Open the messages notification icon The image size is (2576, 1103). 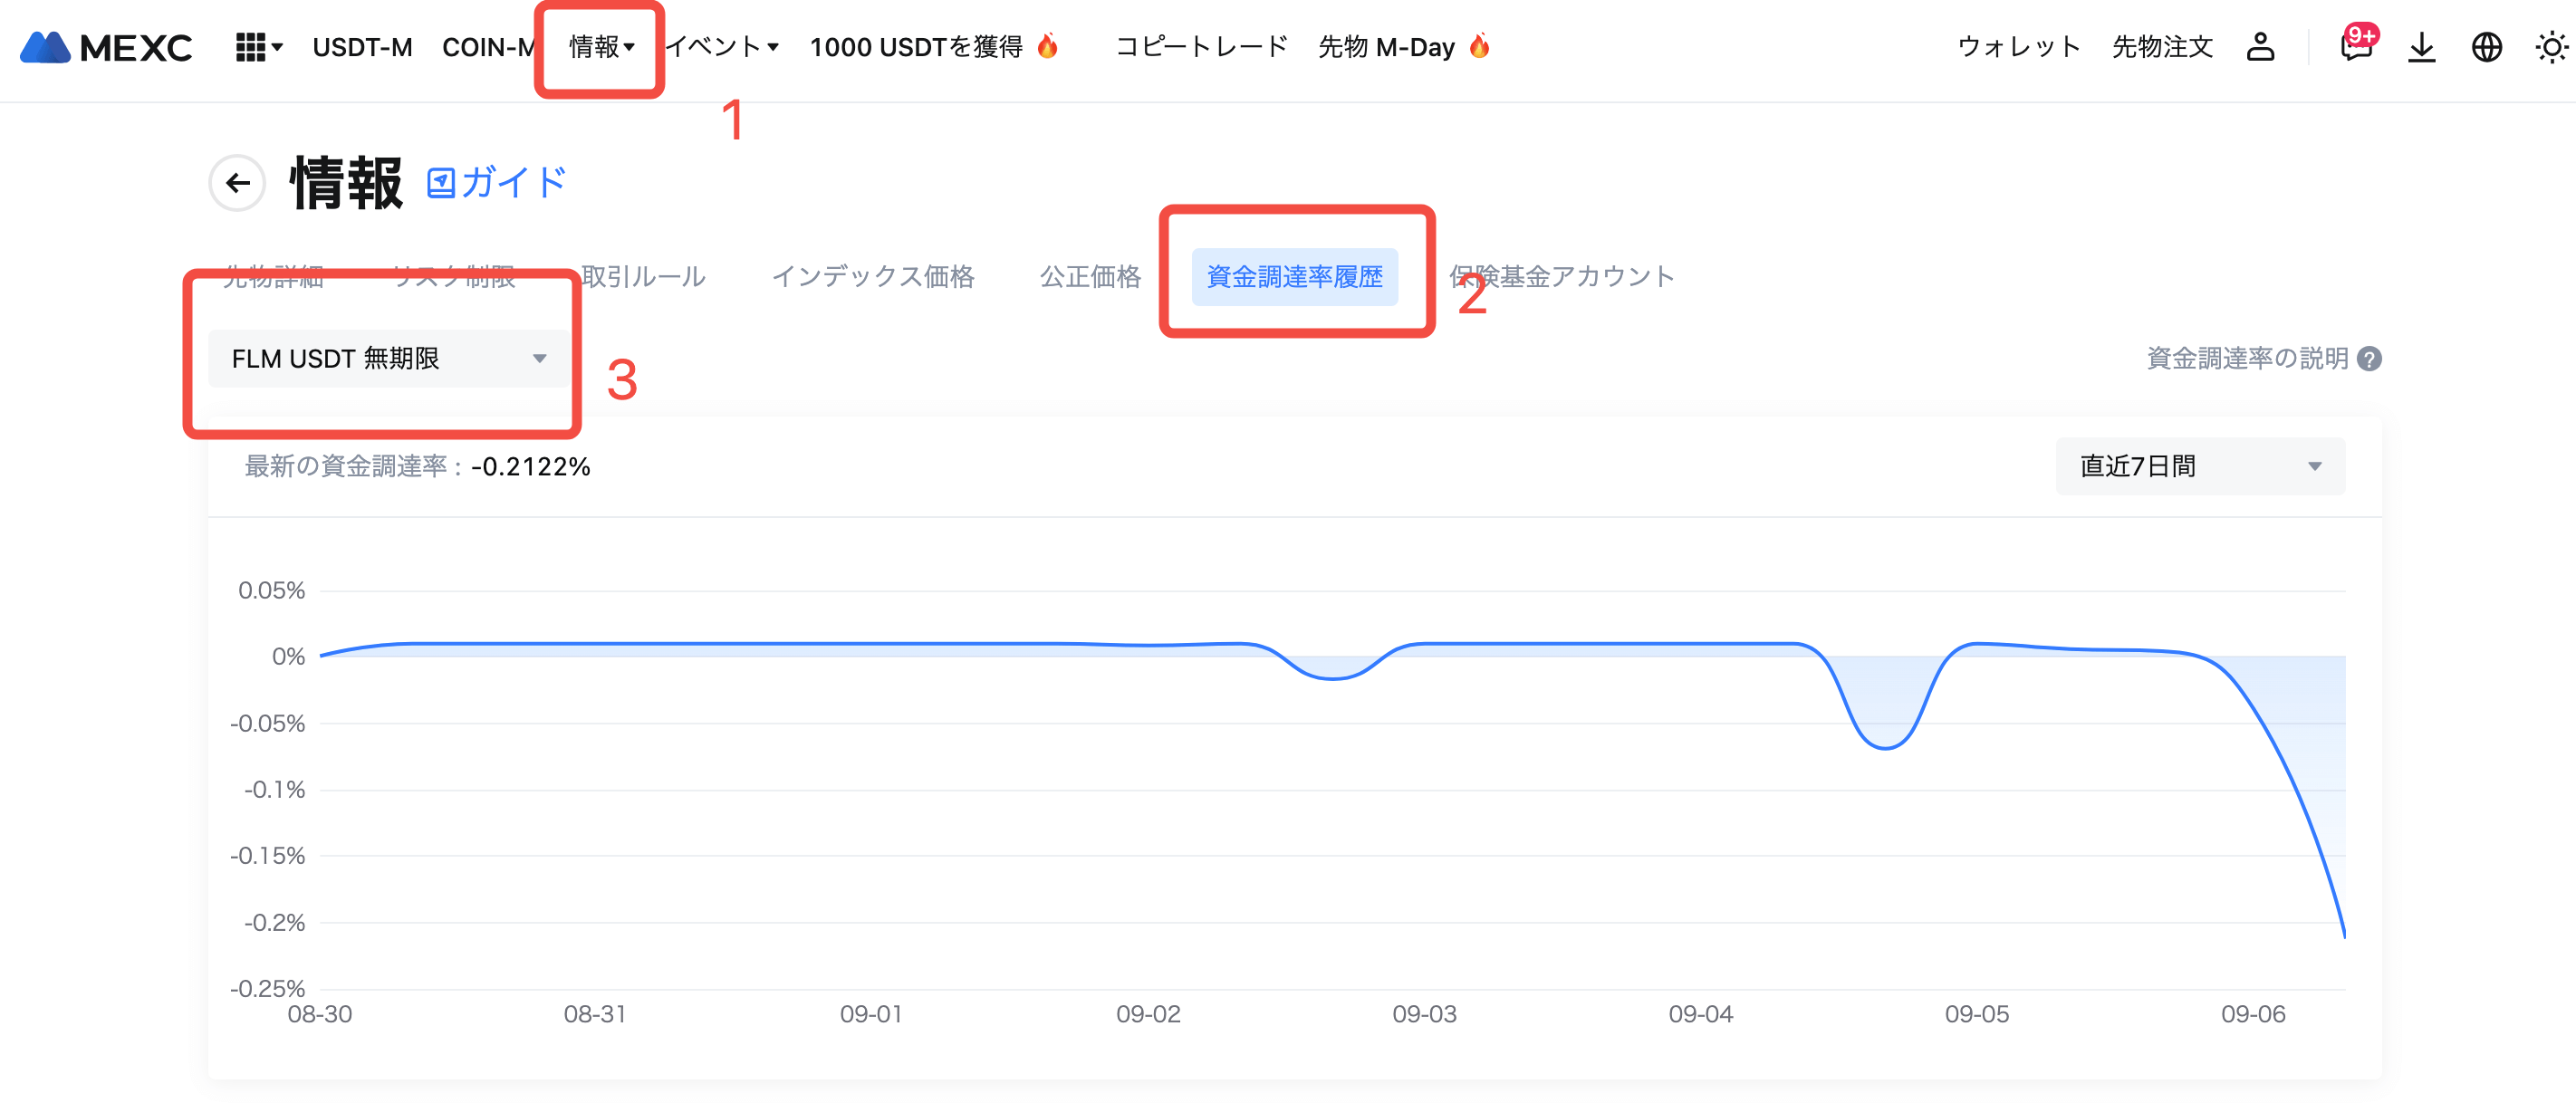point(2356,47)
